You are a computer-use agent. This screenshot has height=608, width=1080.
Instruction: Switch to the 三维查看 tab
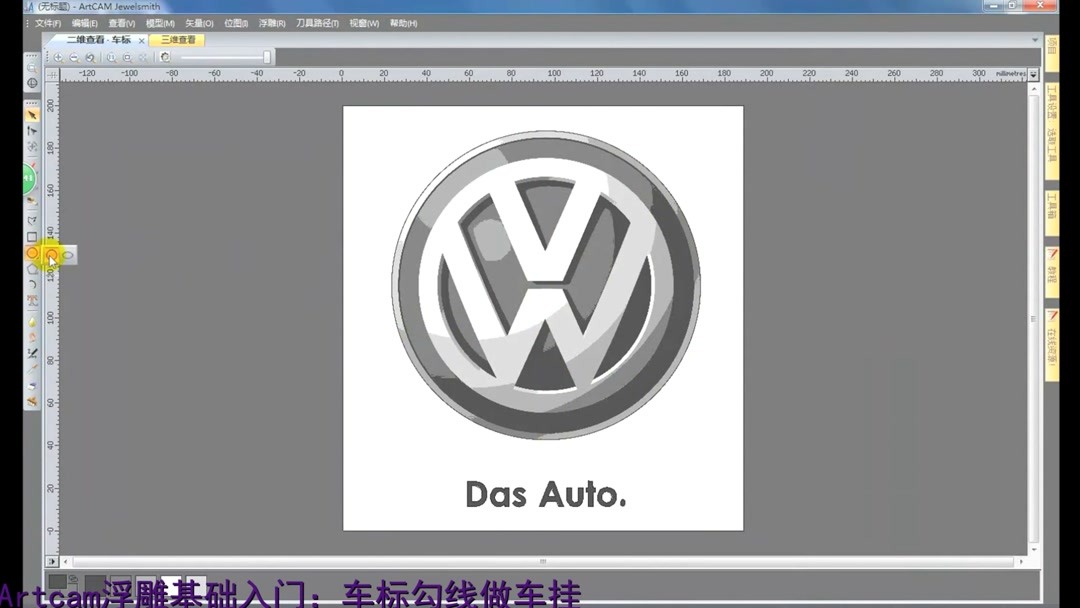(x=176, y=40)
